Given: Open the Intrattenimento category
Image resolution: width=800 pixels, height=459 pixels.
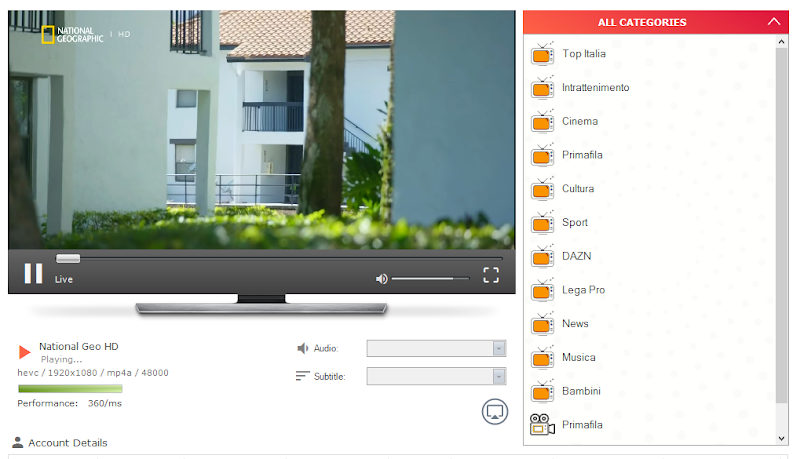Looking at the screenshot, I should click(595, 87).
